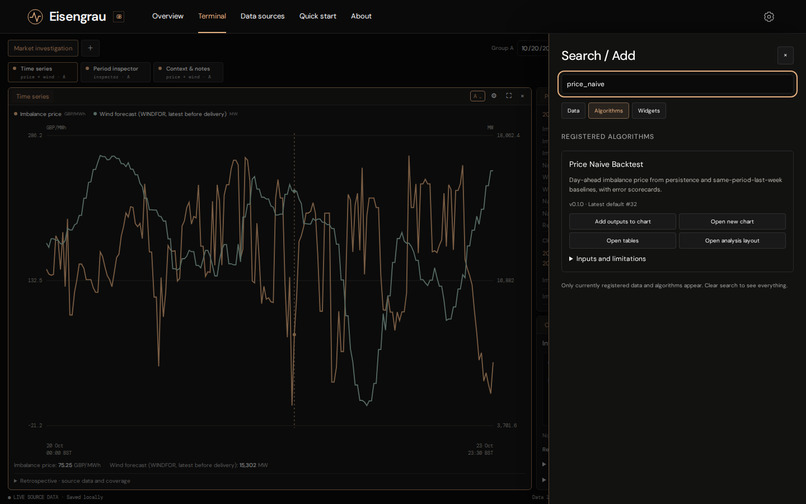806x504 pixels.
Task: Add a new workspace with the plus button
Action: tap(90, 48)
